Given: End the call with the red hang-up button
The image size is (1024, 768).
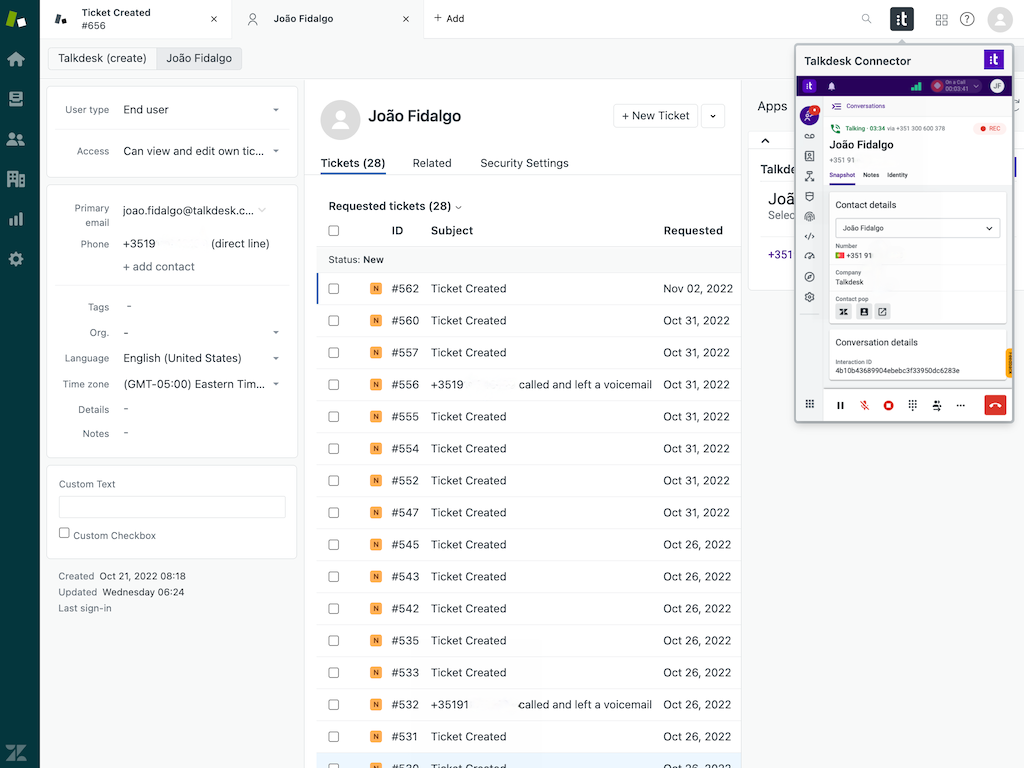Looking at the screenshot, I should tap(994, 405).
